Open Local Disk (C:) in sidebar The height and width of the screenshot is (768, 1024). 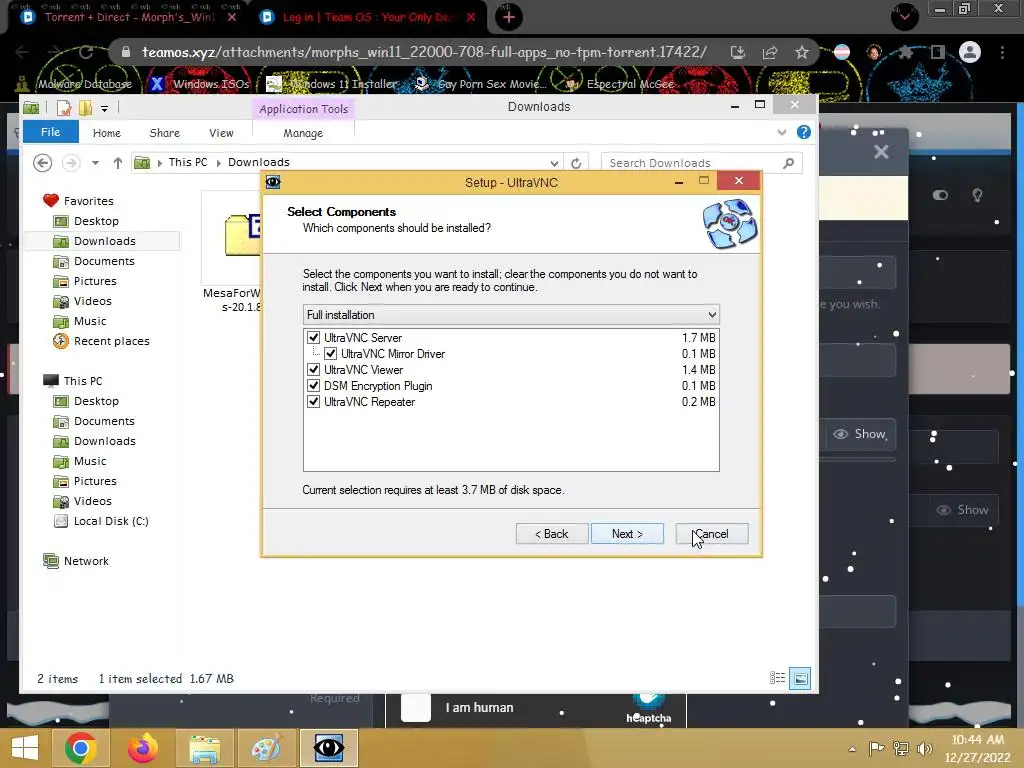pos(111,521)
